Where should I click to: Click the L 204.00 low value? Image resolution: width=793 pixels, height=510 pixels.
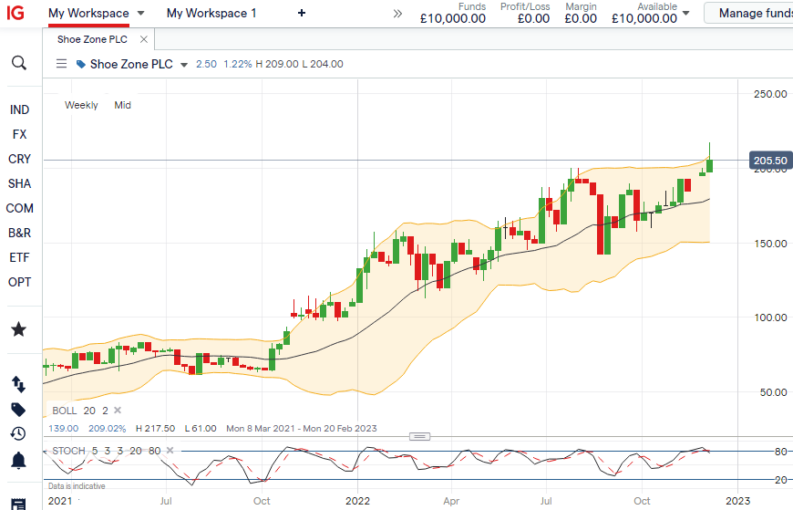(x=323, y=64)
